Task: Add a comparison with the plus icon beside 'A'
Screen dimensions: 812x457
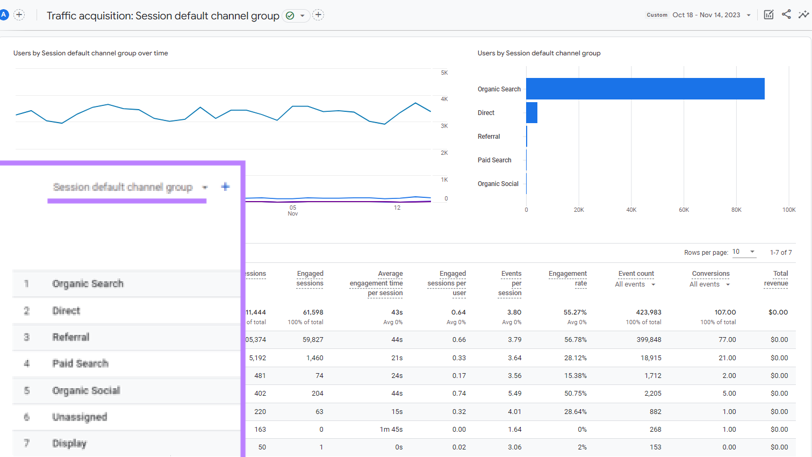Action: (19, 15)
